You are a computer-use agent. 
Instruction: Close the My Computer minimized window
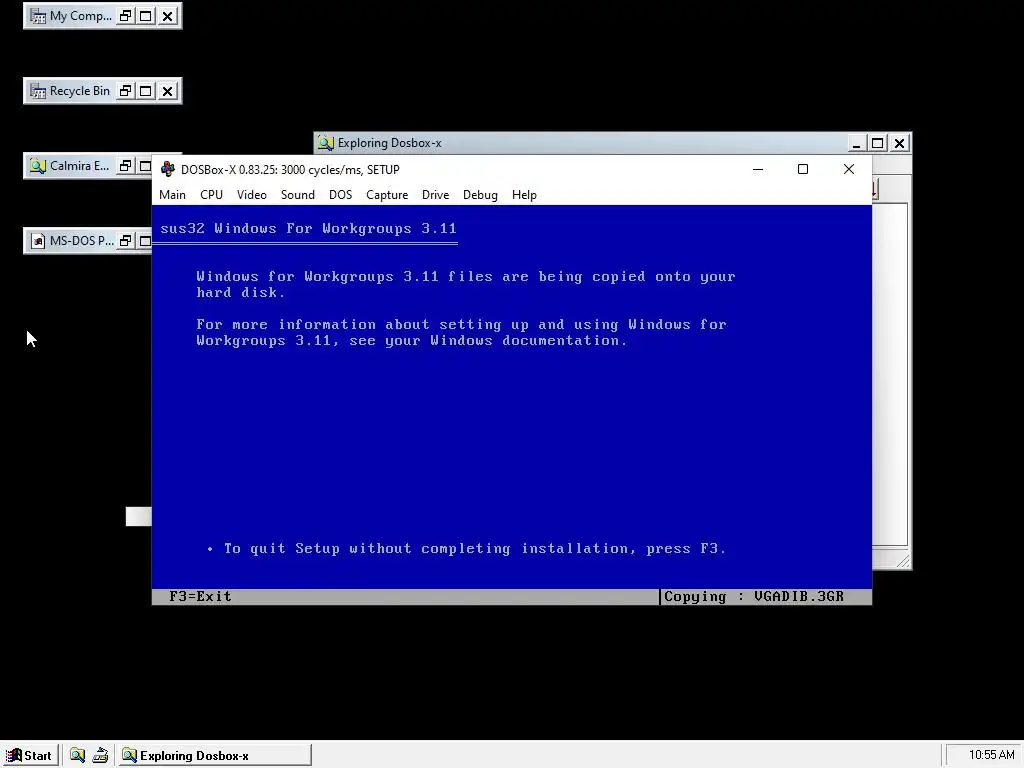coord(168,16)
